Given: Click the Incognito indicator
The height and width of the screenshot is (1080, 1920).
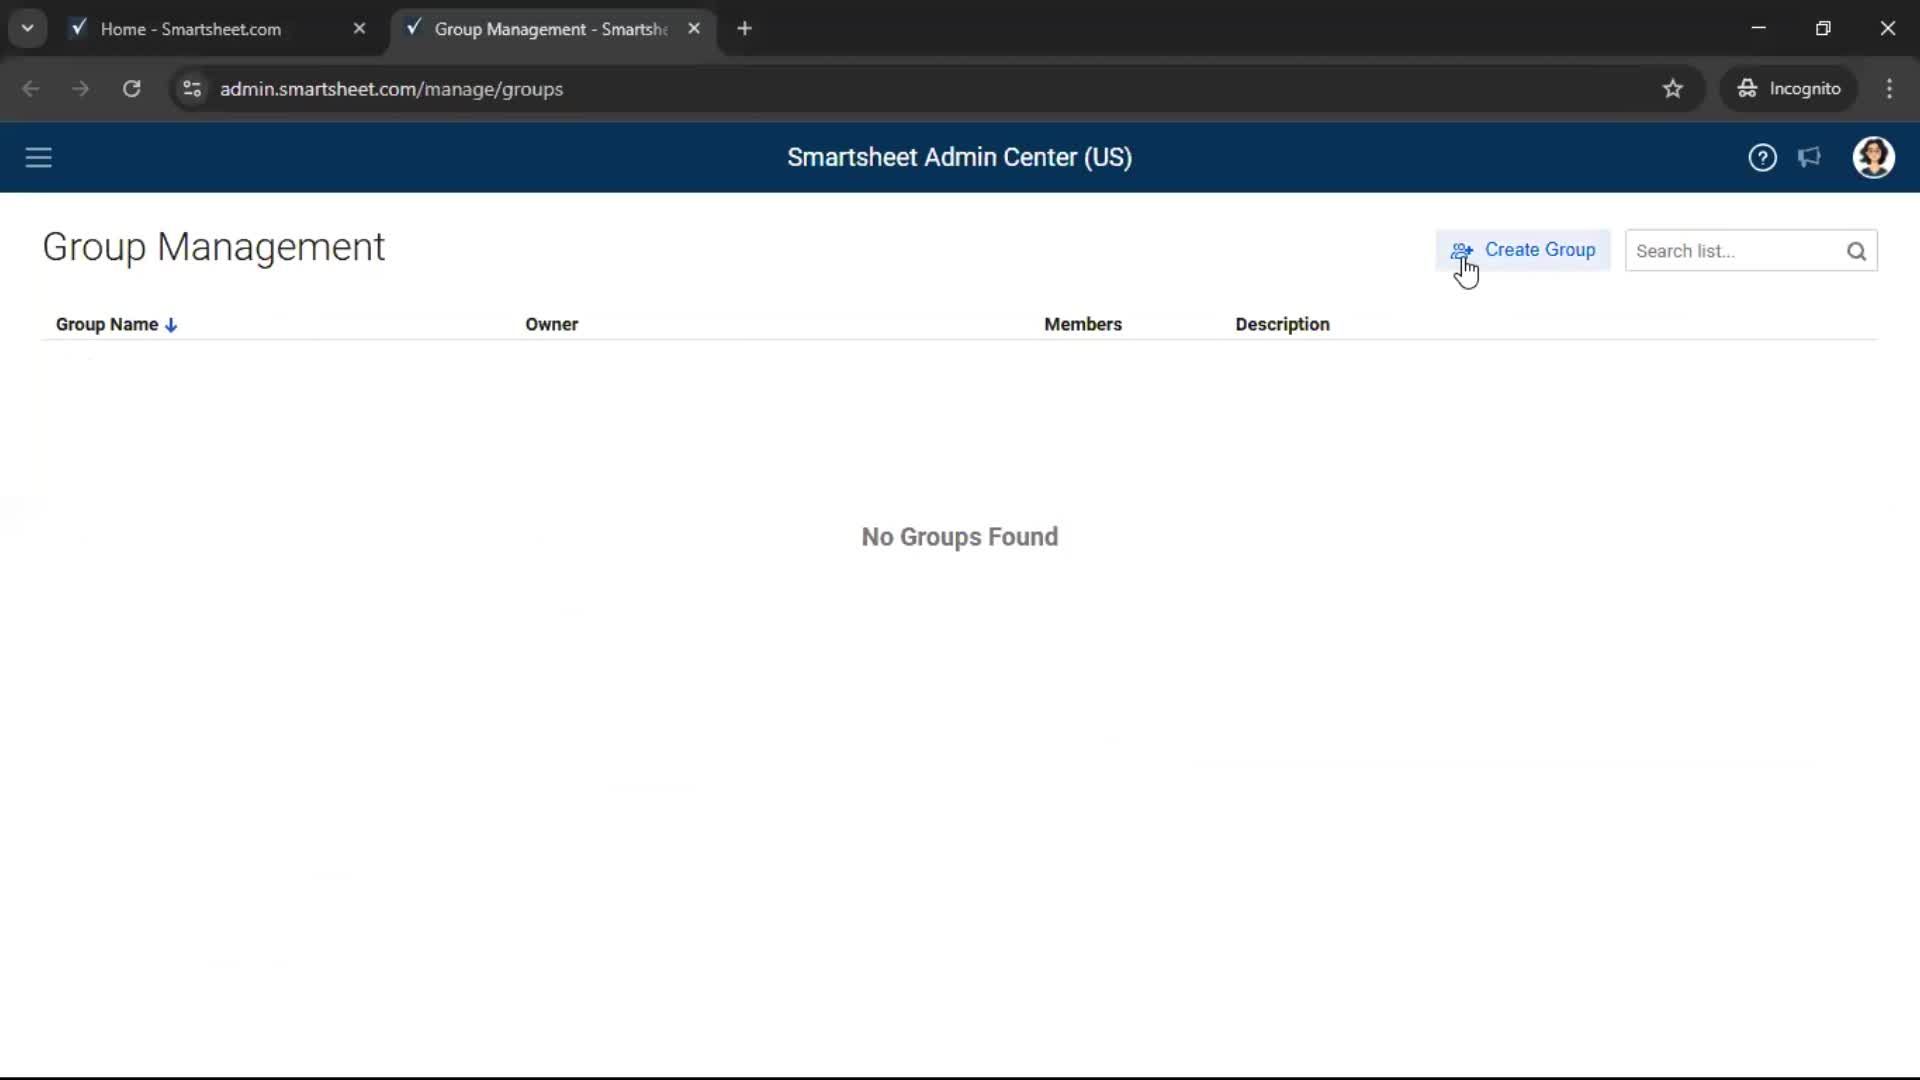Looking at the screenshot, I should 1789,89.
